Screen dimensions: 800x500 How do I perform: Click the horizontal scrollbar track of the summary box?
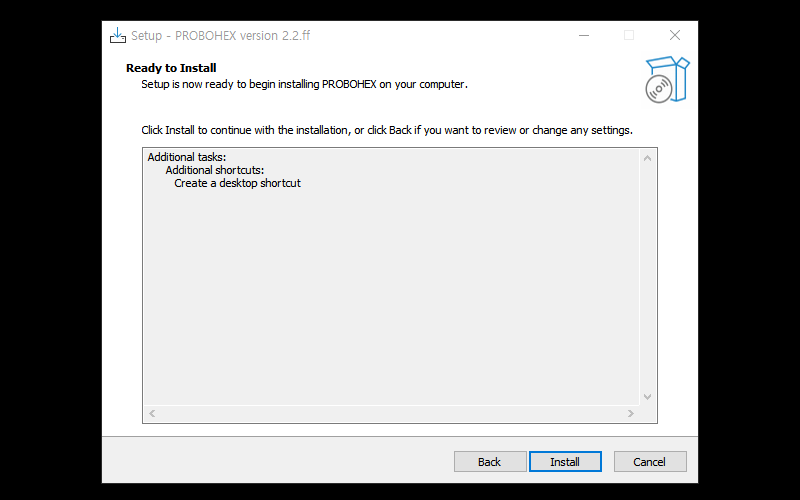391,413
